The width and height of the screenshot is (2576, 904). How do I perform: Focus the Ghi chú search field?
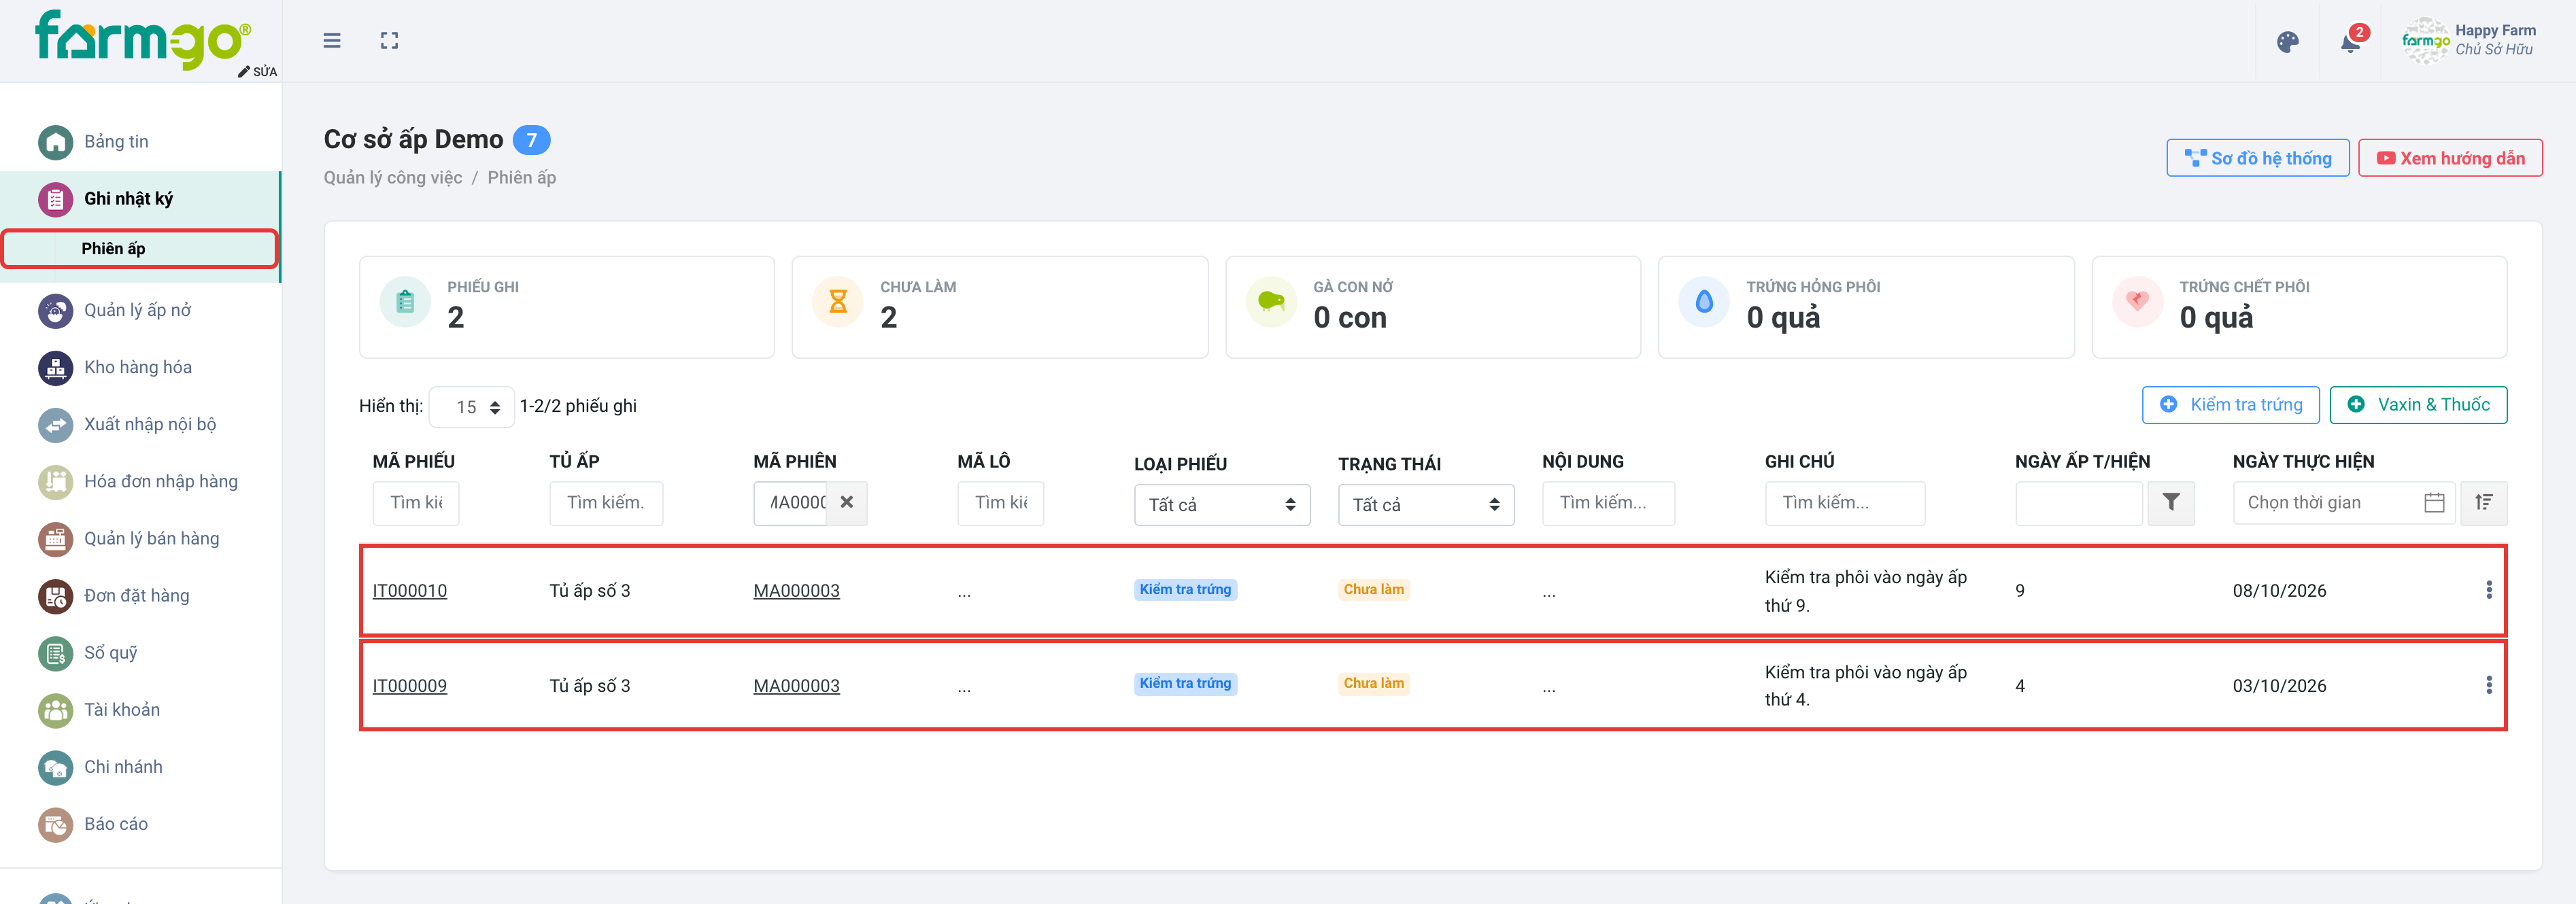(1844, 503)
